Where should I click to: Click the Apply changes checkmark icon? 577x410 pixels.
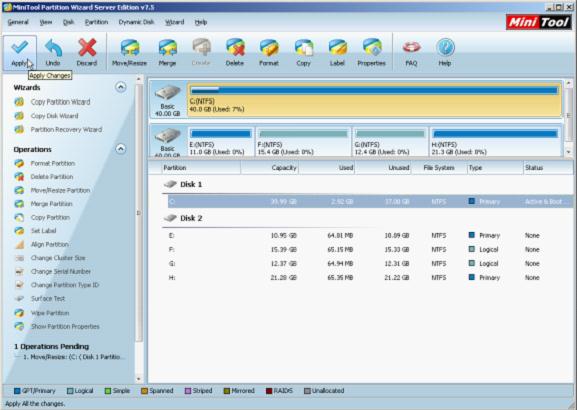(x=20, y=47)
